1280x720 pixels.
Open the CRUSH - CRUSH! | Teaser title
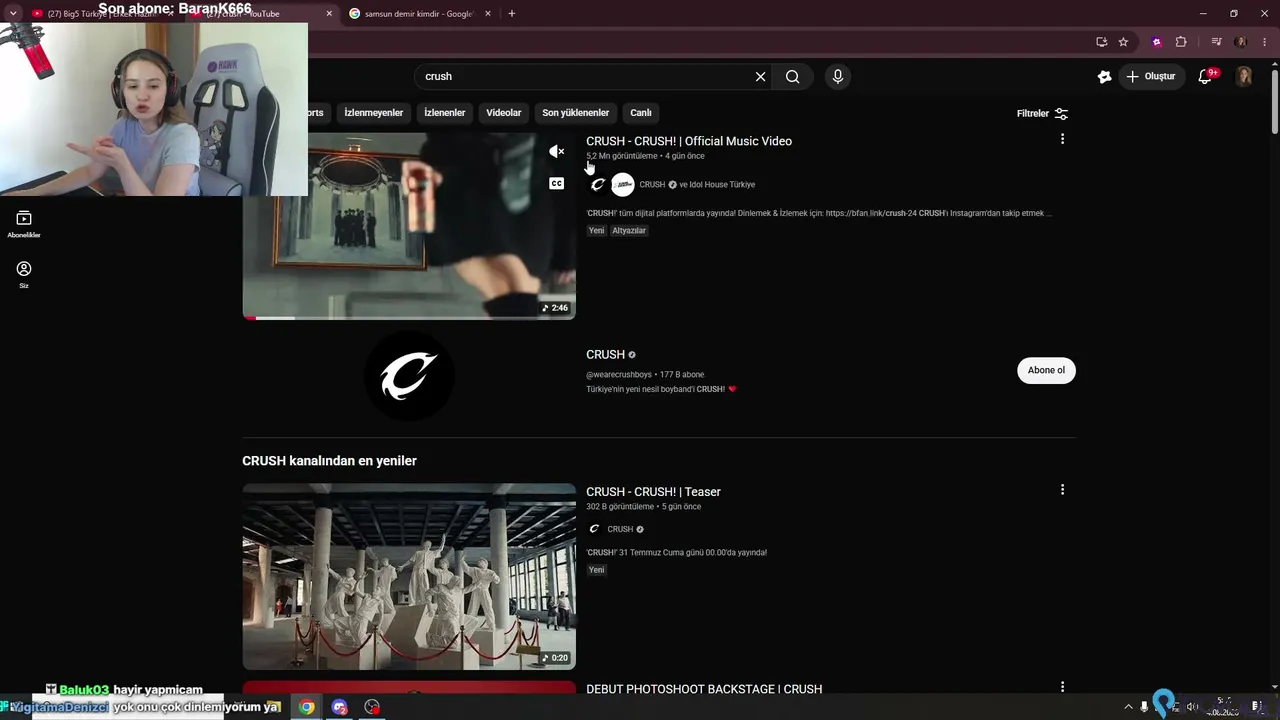click(x=653, y=492)
